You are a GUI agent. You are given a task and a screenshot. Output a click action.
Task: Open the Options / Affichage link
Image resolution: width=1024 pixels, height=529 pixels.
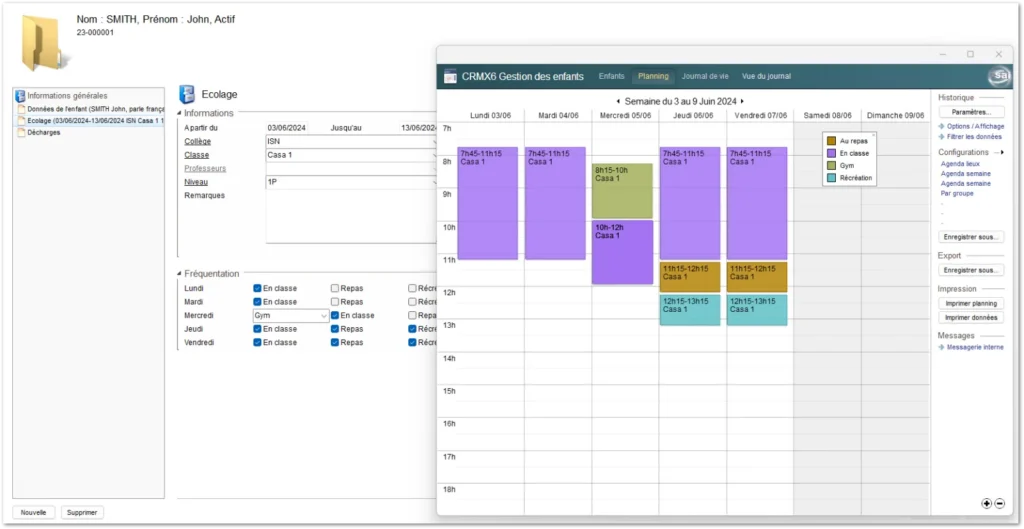(x=975, y=126)
